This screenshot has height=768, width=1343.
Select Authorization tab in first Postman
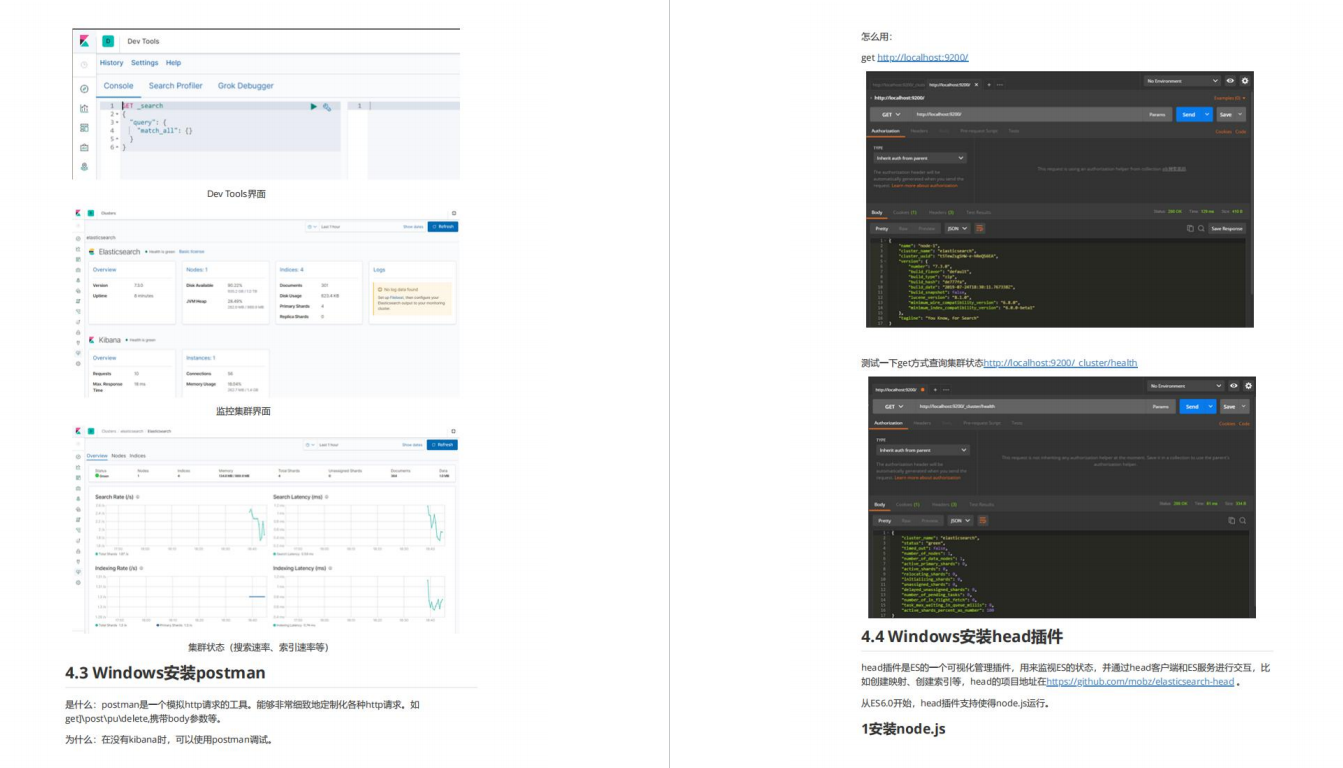pos(885,131)
